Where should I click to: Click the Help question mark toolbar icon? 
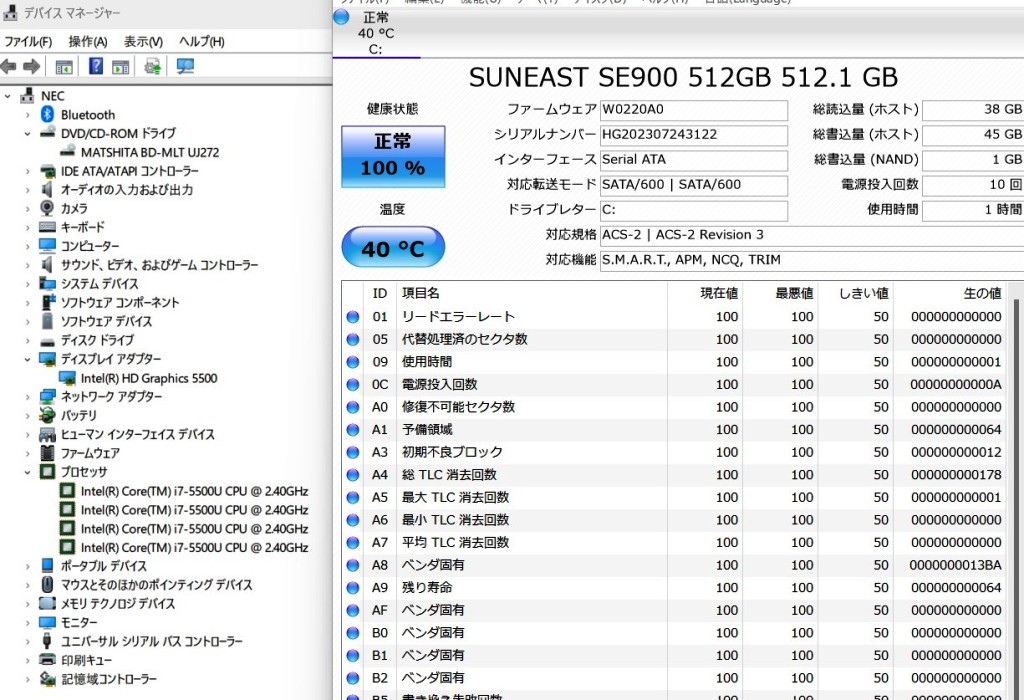(x=95, y=66)
